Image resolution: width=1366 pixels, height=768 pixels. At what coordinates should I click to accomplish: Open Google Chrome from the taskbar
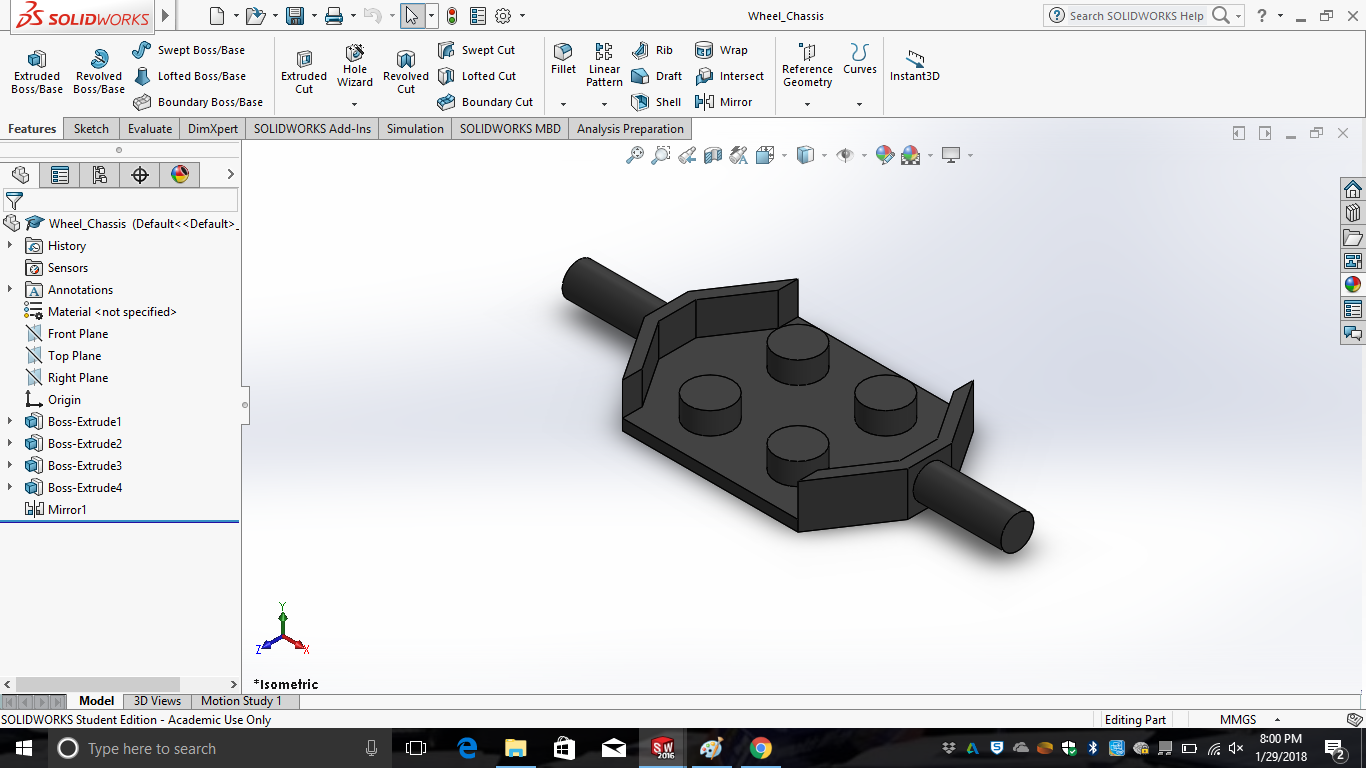pyautogui.click(x=761, y=748)
